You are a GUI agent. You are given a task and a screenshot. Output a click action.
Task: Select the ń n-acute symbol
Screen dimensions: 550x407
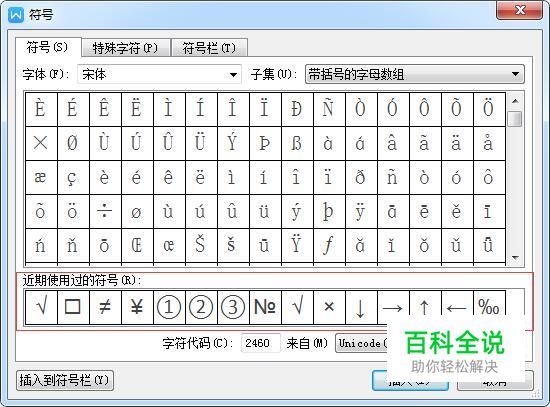point(41,245)
